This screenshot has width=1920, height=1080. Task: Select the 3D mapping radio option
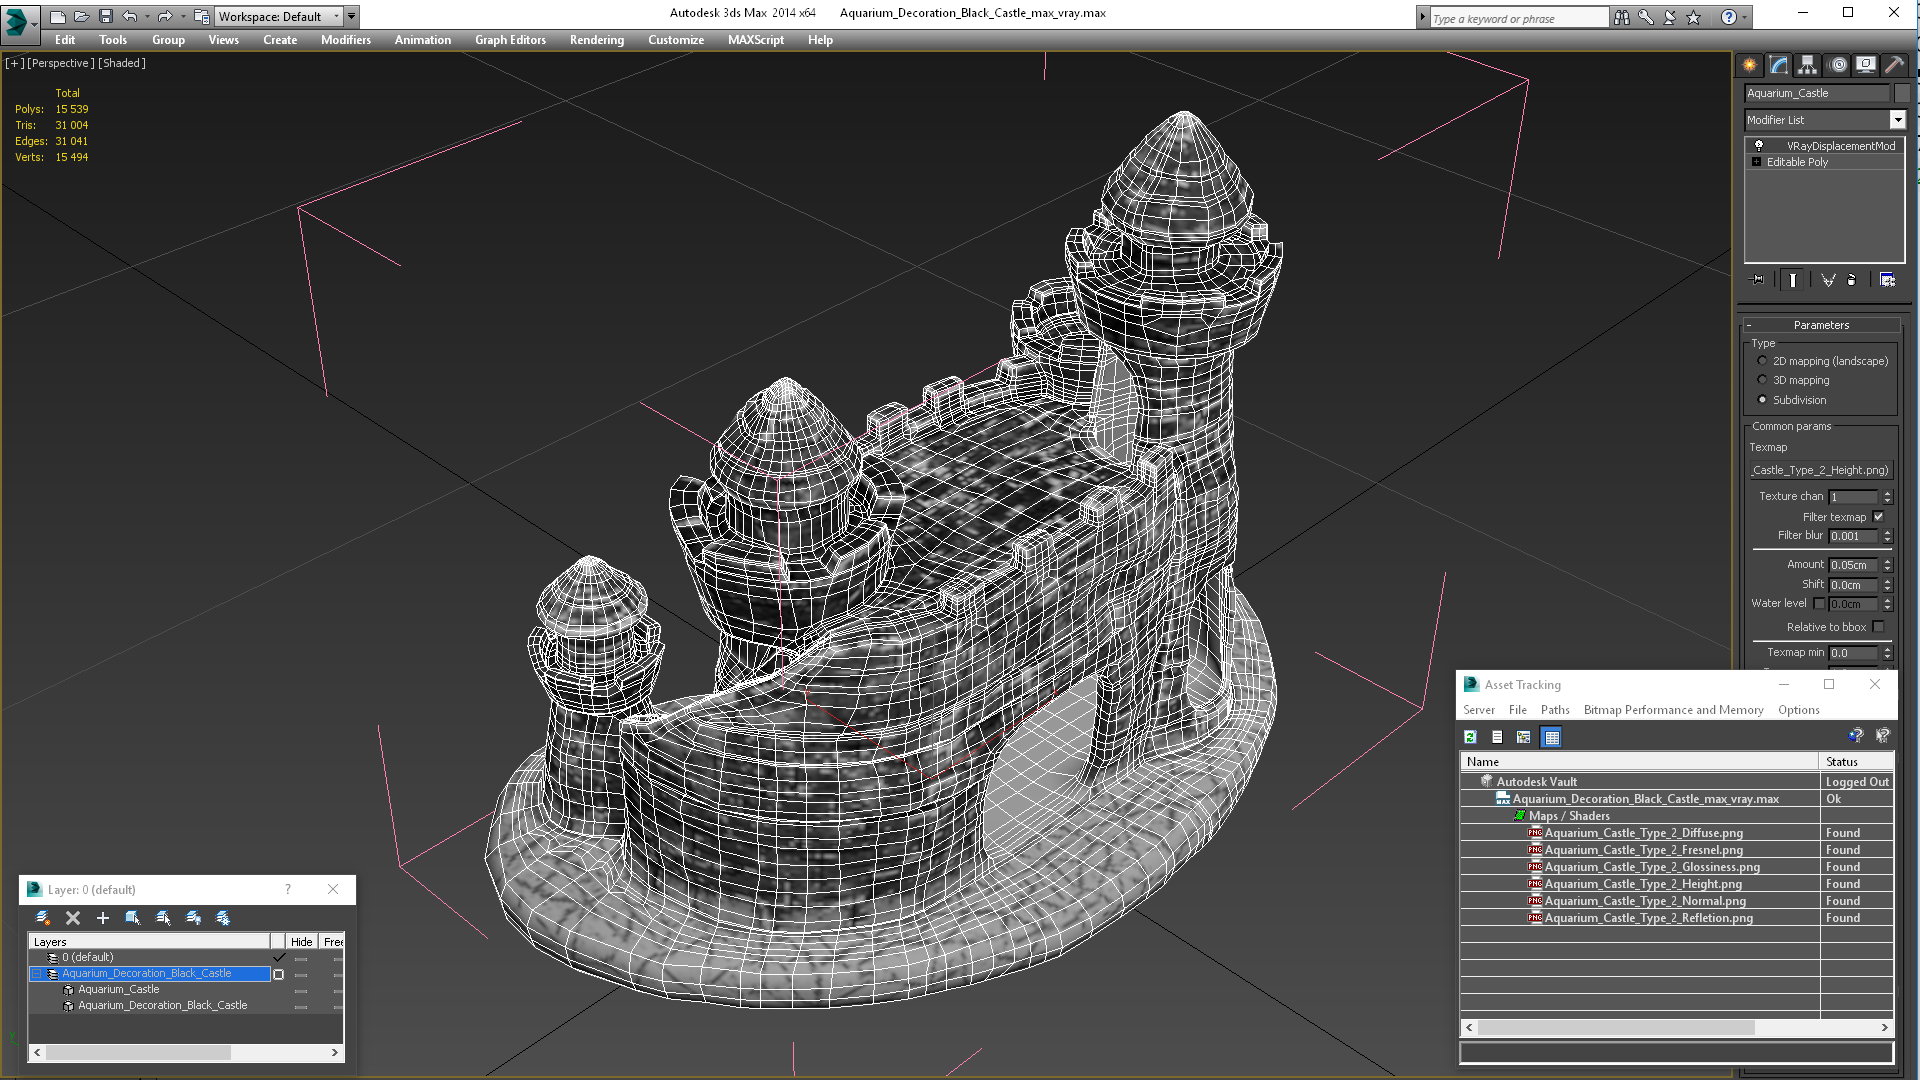pyautogui.click(x=1762, y=380)
